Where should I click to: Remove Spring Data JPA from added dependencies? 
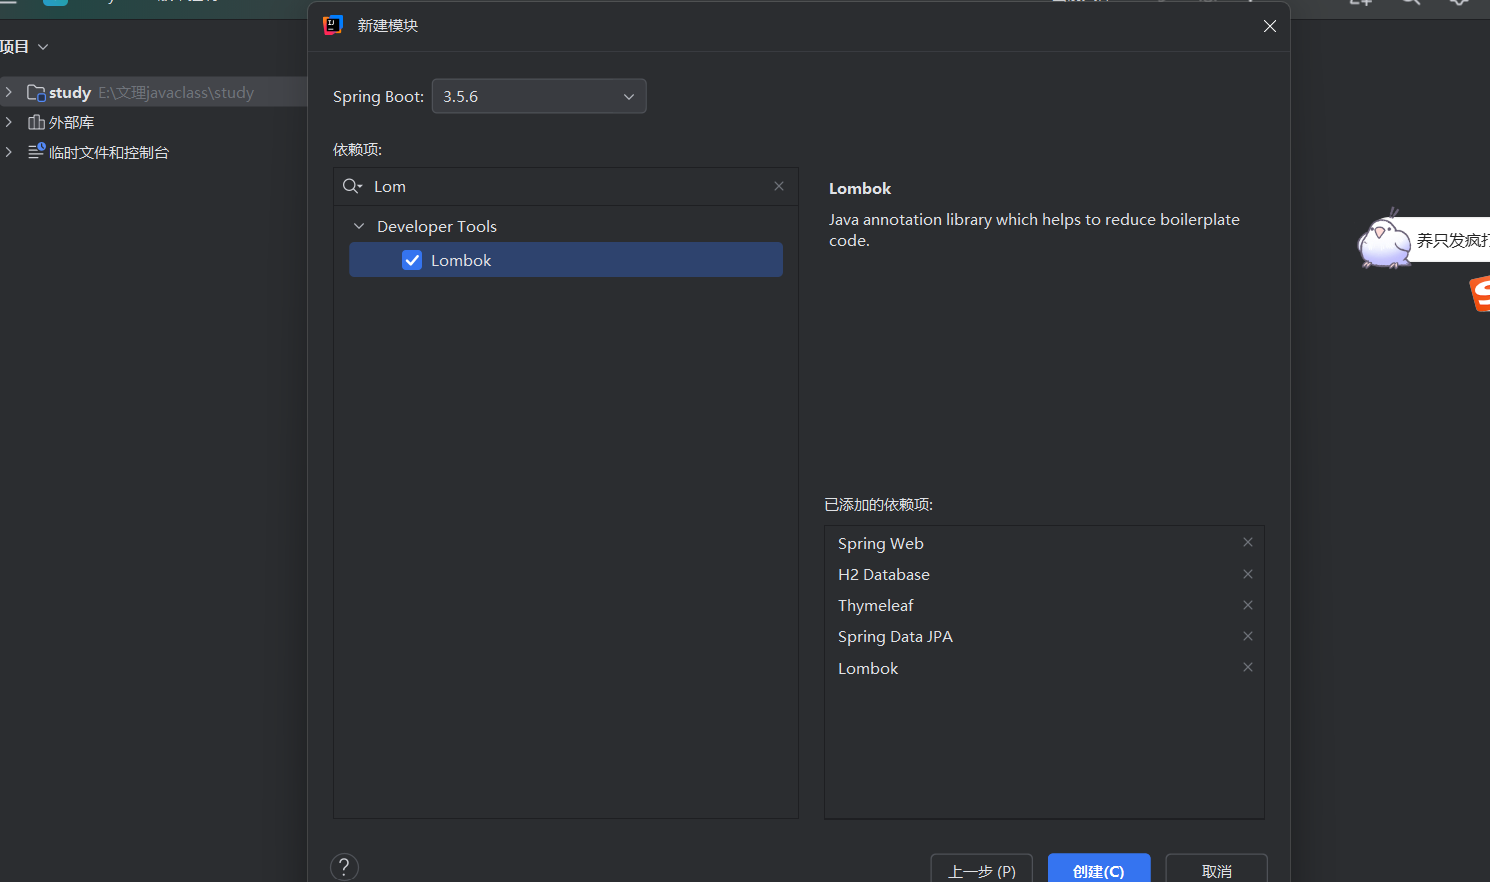pos(1248,636)
